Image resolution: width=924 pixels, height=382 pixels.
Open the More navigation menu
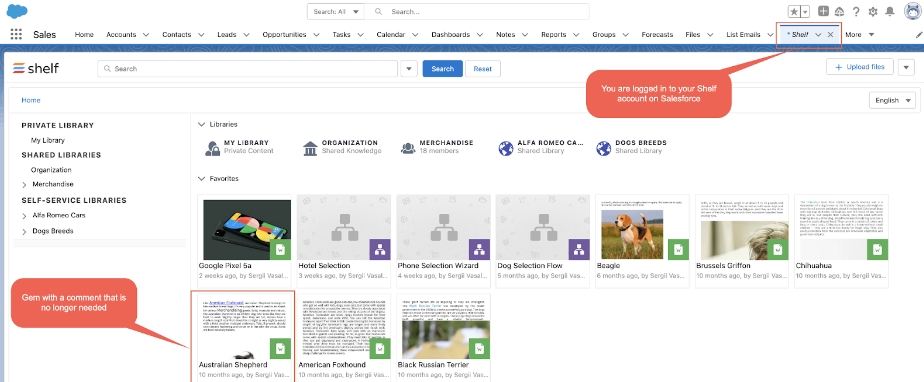point(859,35)
